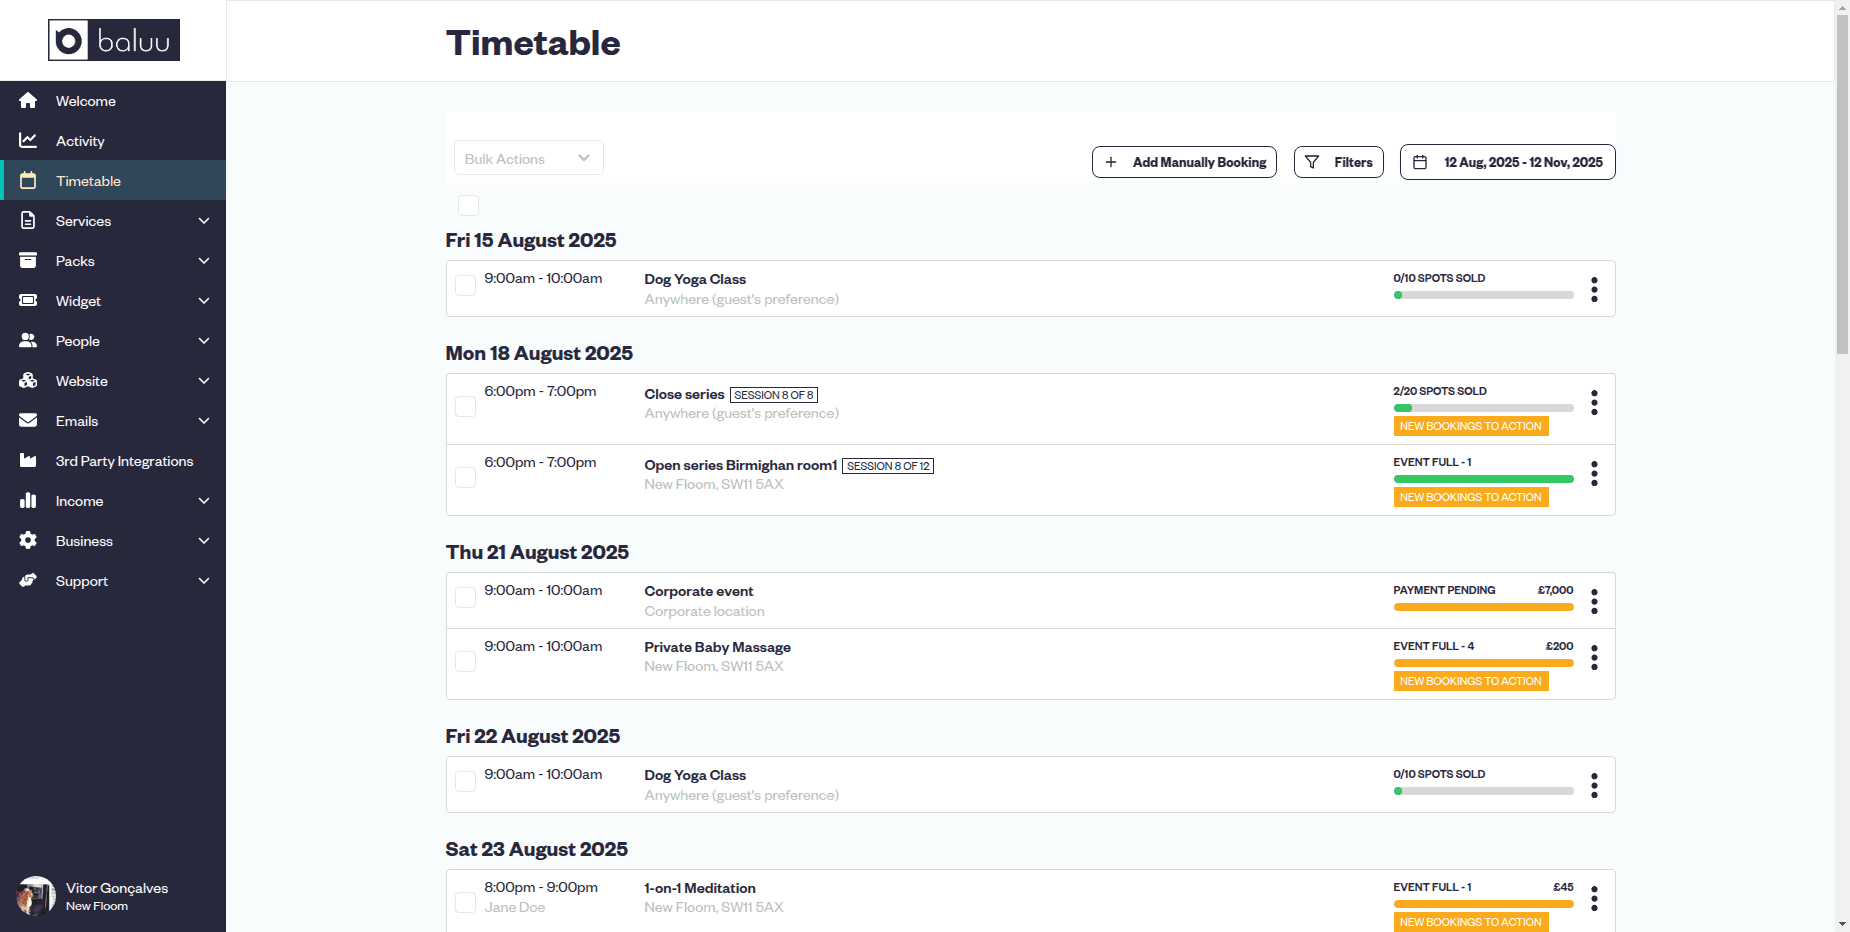
Task: Open the Bulk Actions dropdown
Action: click(528, 158)
